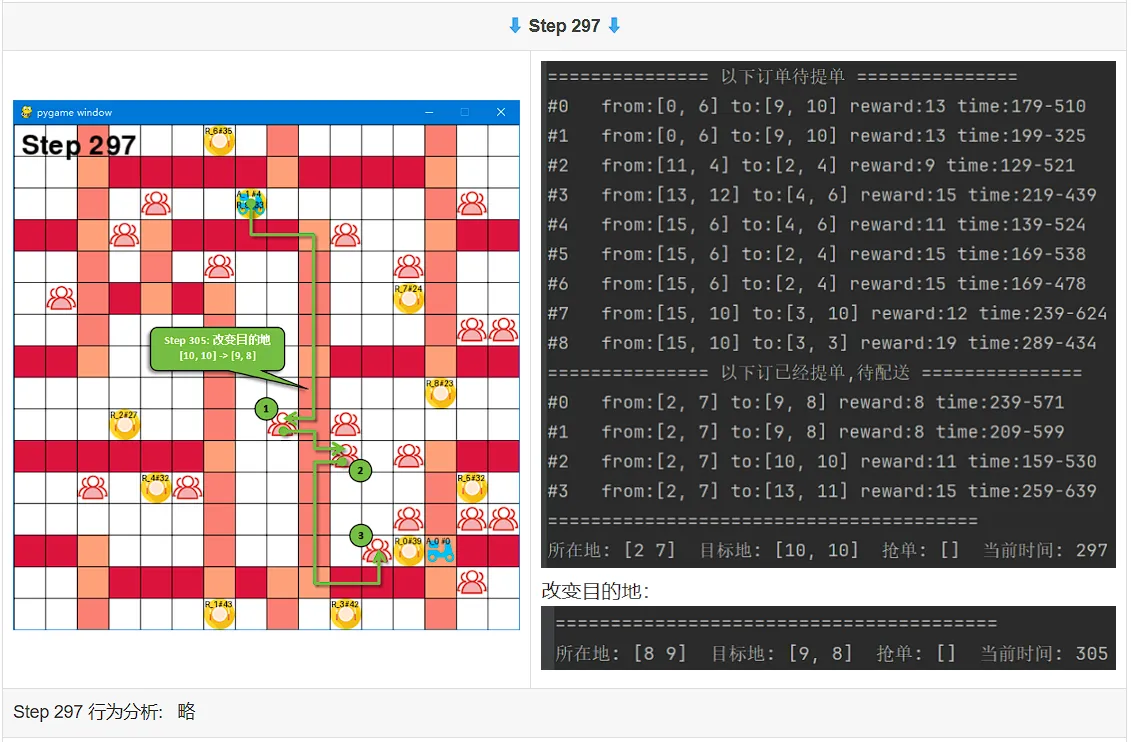Click the R_2#27 restaurant icon

tap(125, 425)
